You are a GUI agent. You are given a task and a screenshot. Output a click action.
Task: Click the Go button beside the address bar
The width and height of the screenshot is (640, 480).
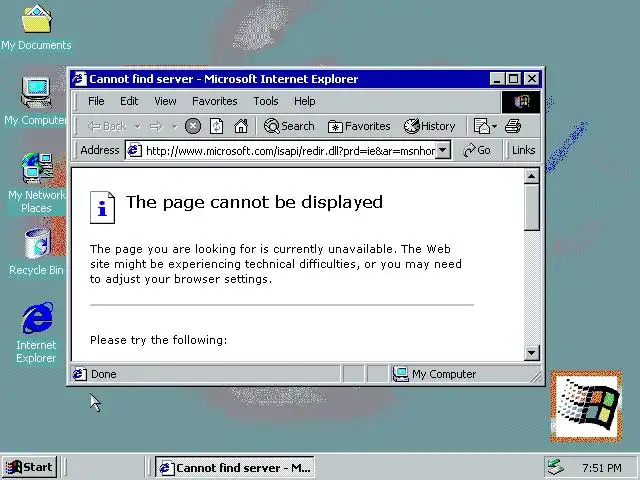[x=477, y=150]
